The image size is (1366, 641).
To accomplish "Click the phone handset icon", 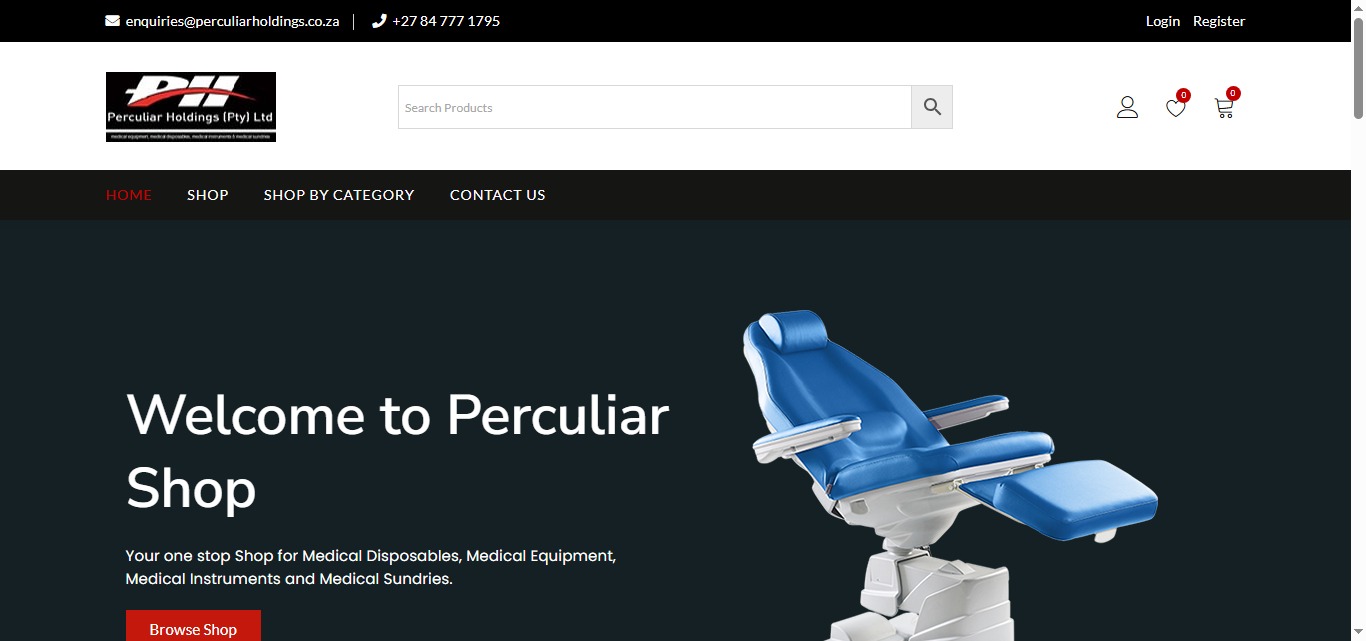I will (379, 21).
